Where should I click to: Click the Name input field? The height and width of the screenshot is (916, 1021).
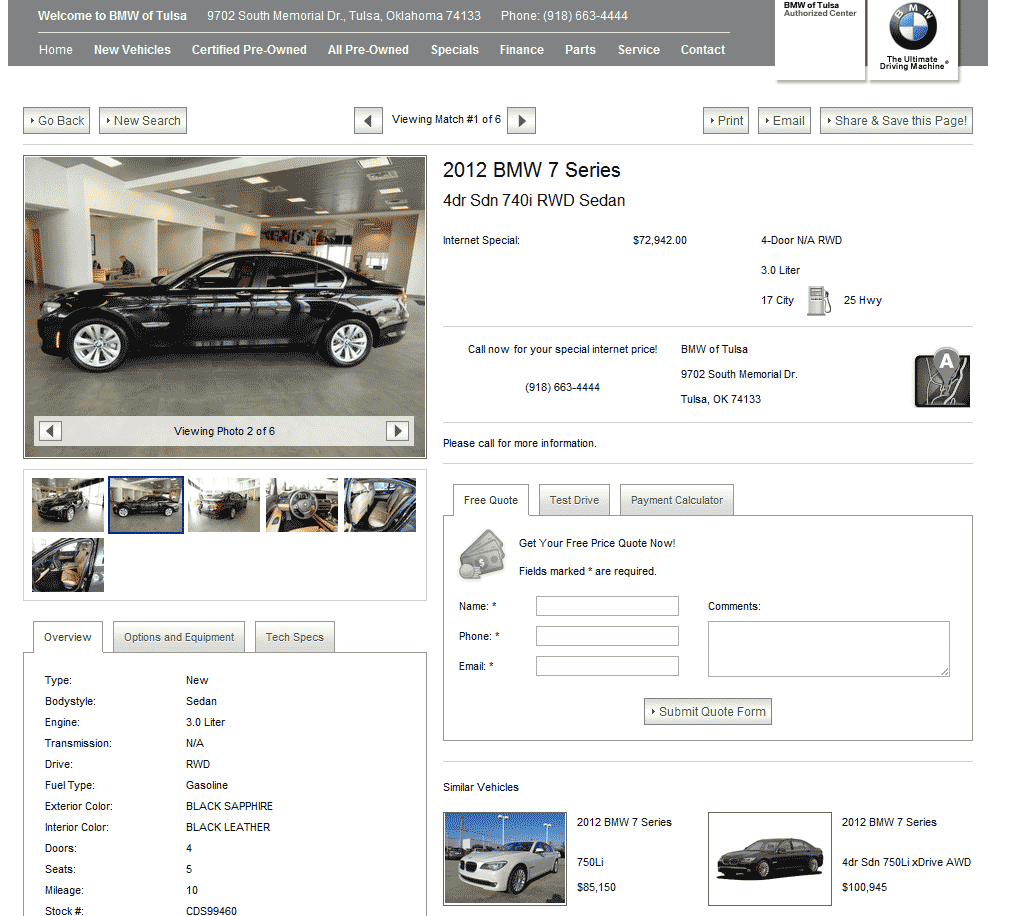coord(607,606)
